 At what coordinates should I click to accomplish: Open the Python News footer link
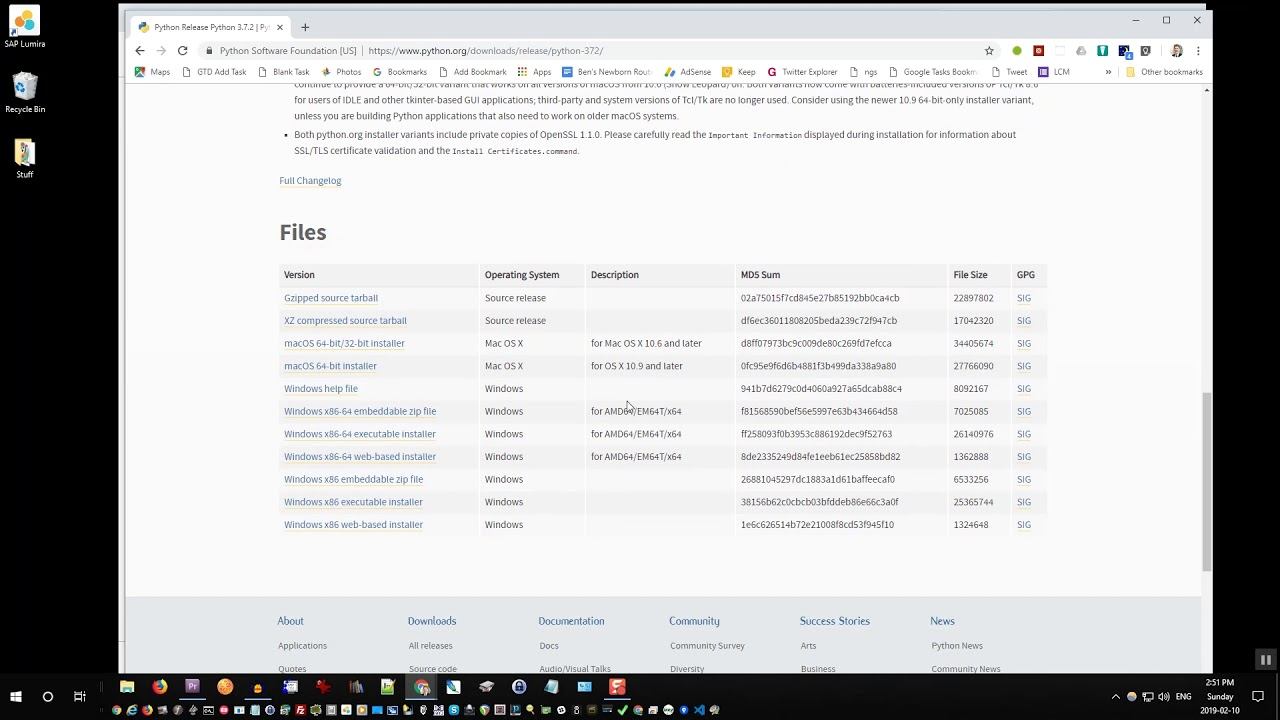point(957,646)
